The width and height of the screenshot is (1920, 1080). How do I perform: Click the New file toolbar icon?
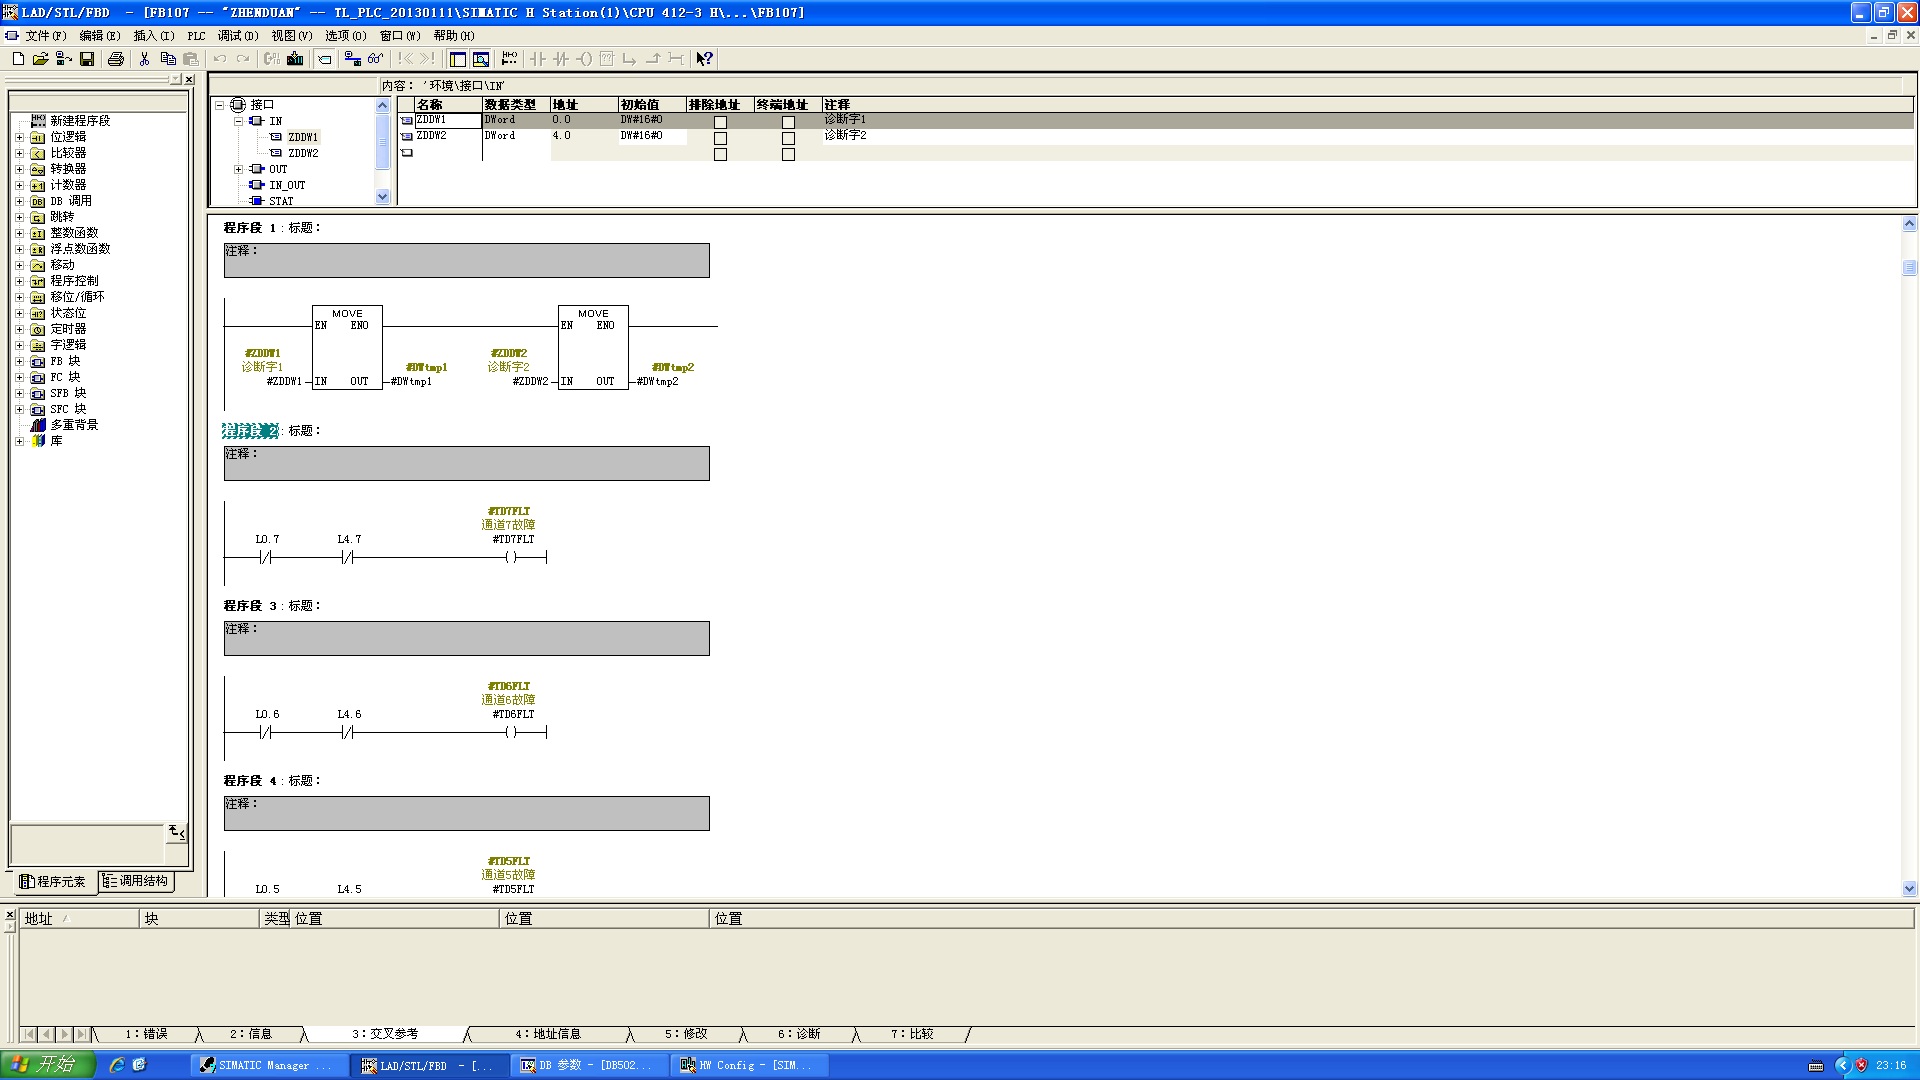pos(18,59)
